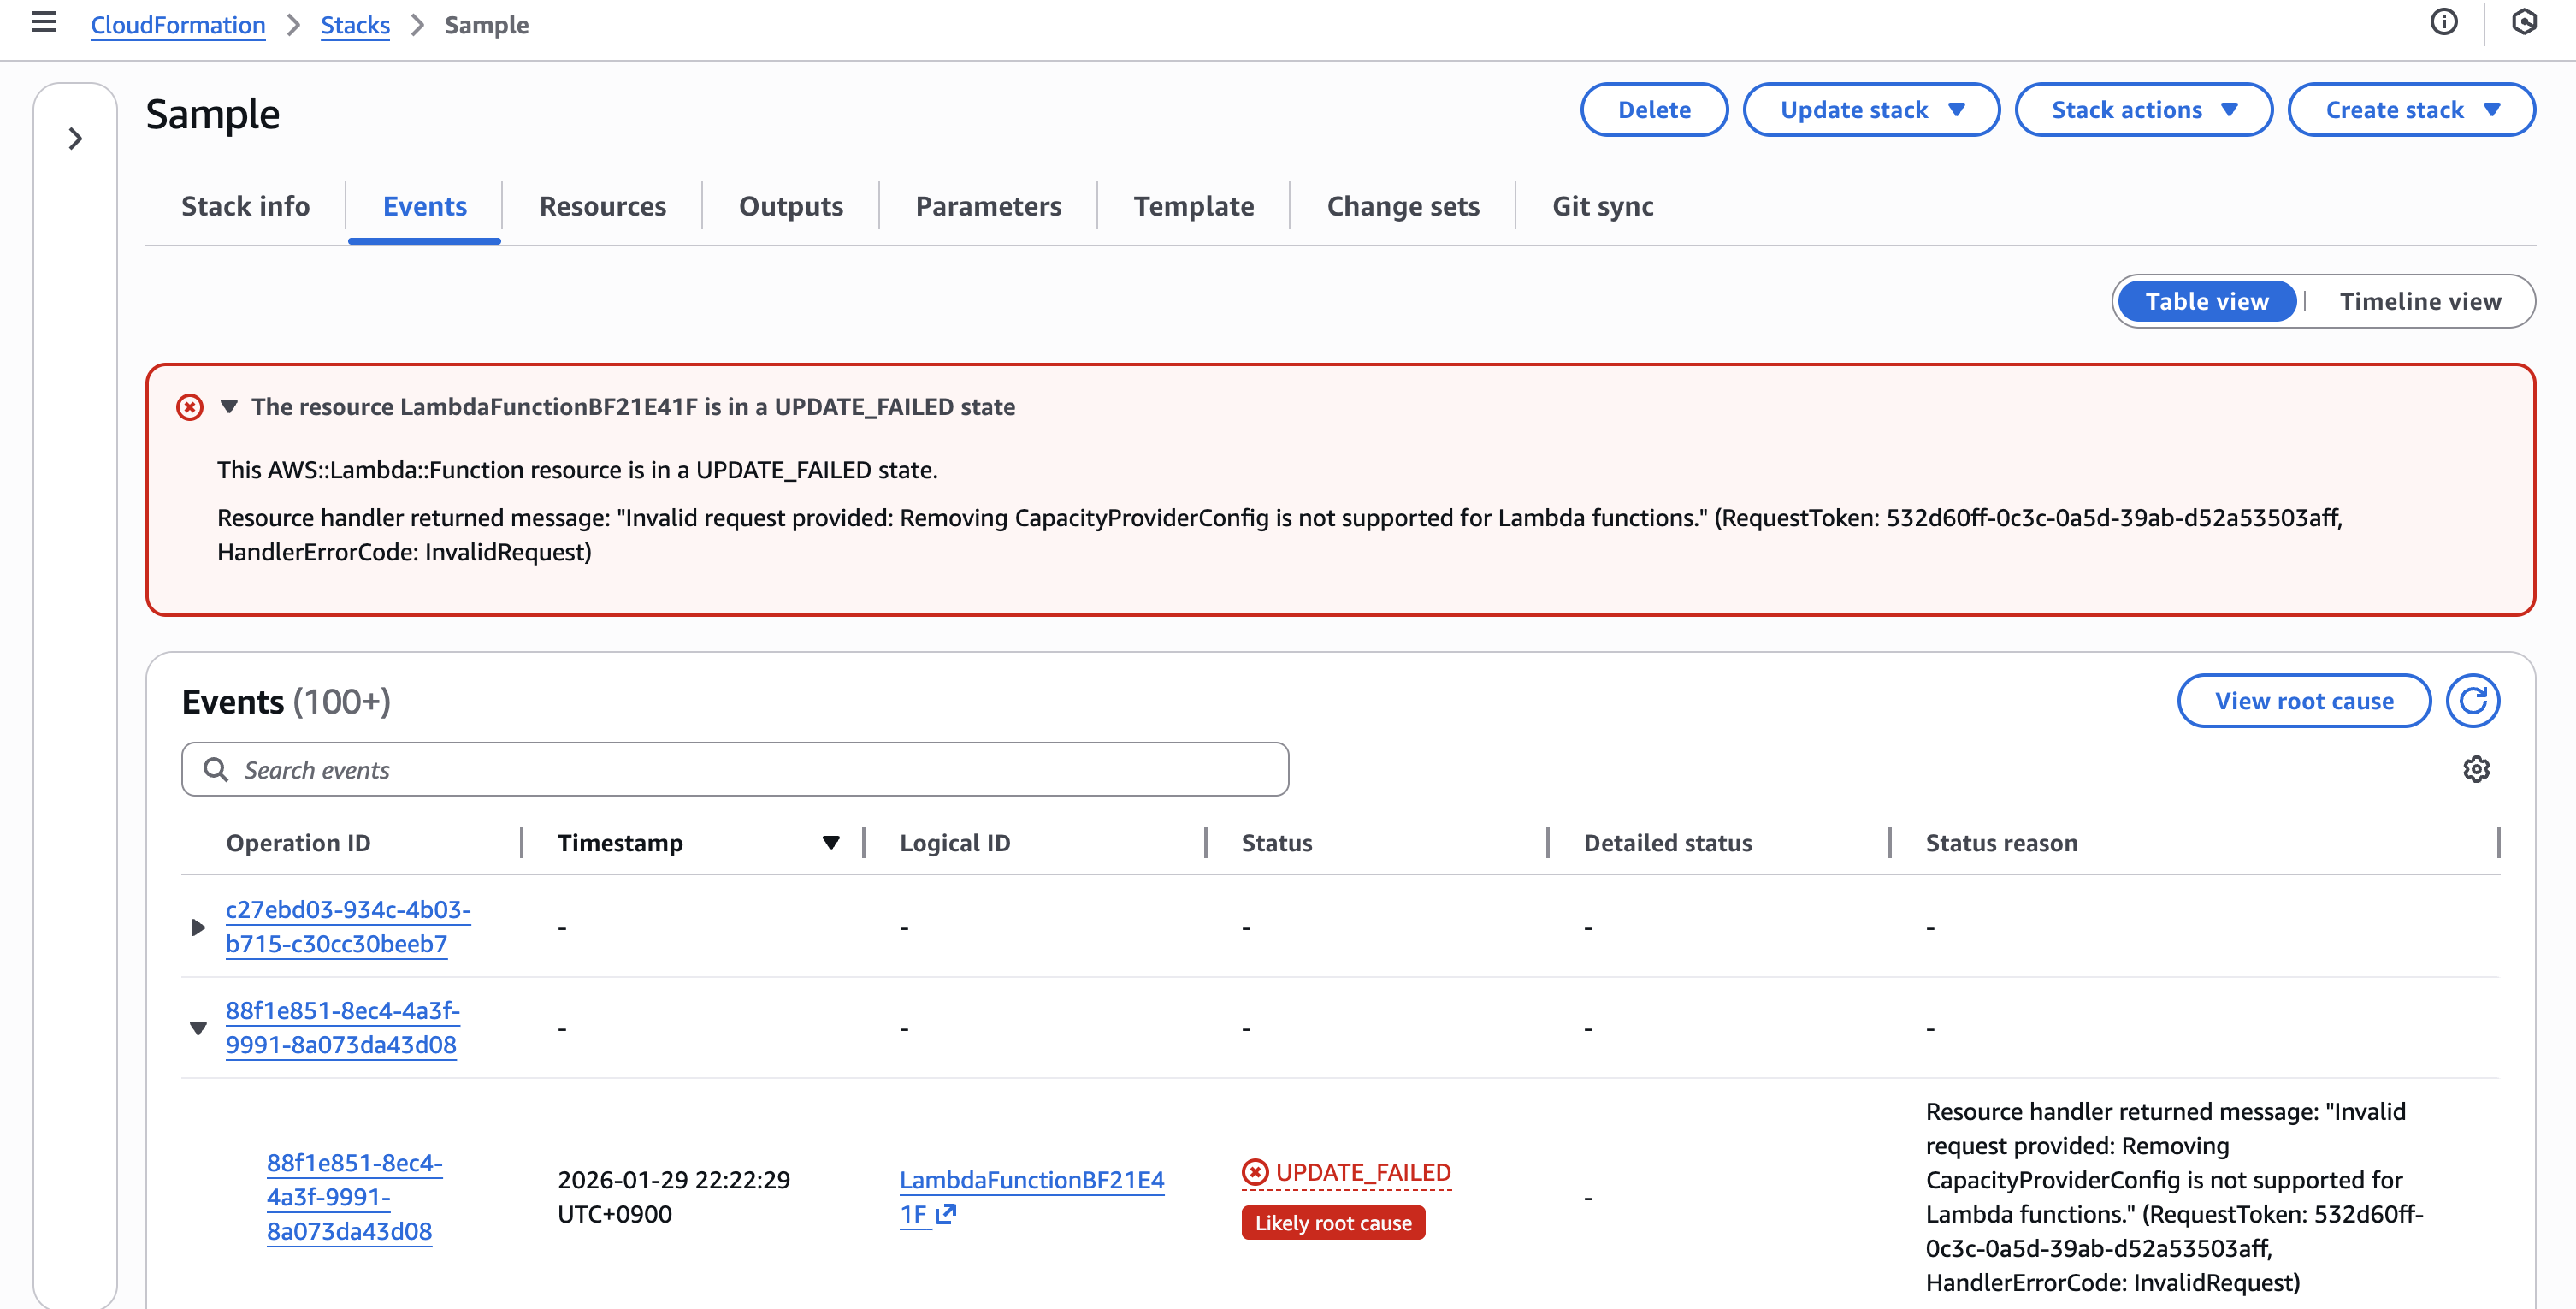
Task: Click the info circle icon
Action: [2443, 22]
